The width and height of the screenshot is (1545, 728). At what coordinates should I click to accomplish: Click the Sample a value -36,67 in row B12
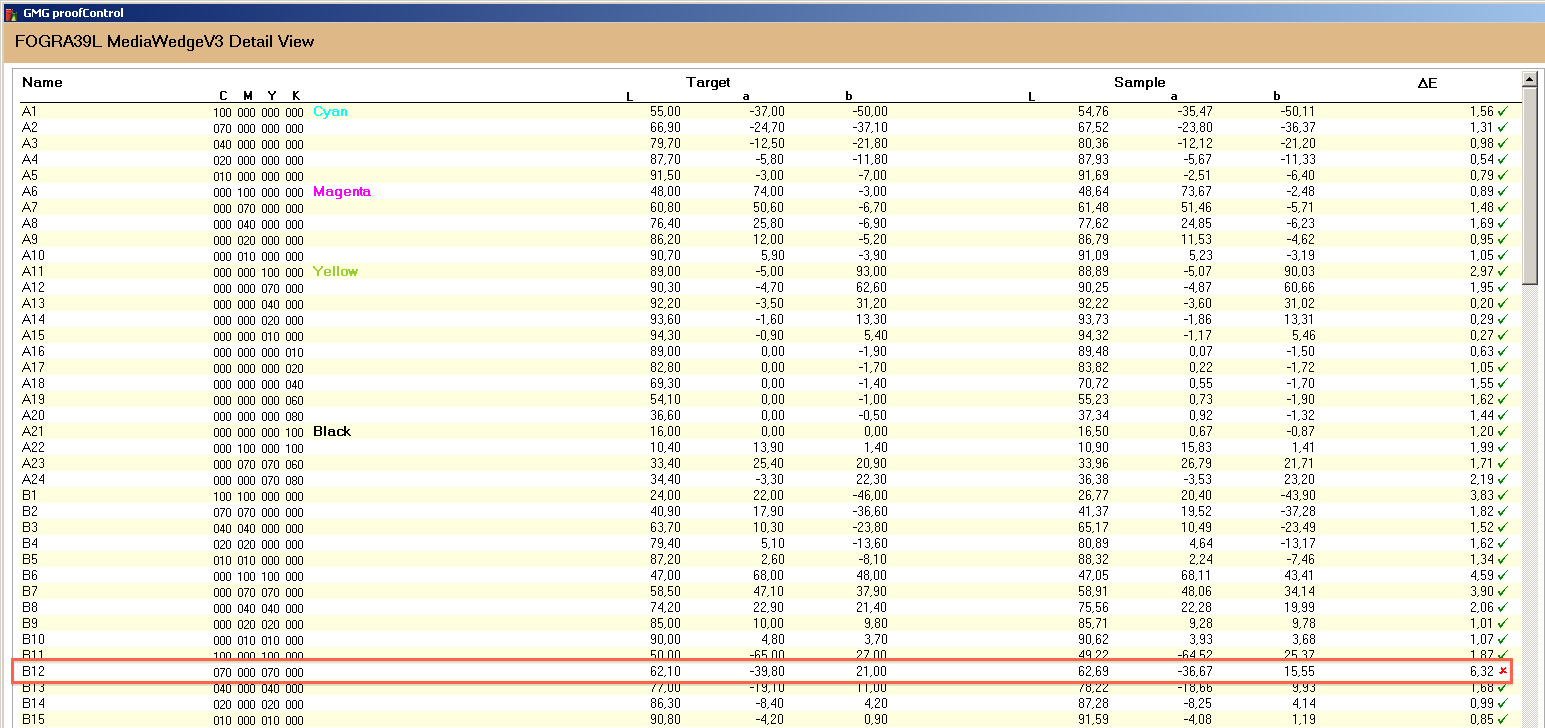click(1195, 671)
